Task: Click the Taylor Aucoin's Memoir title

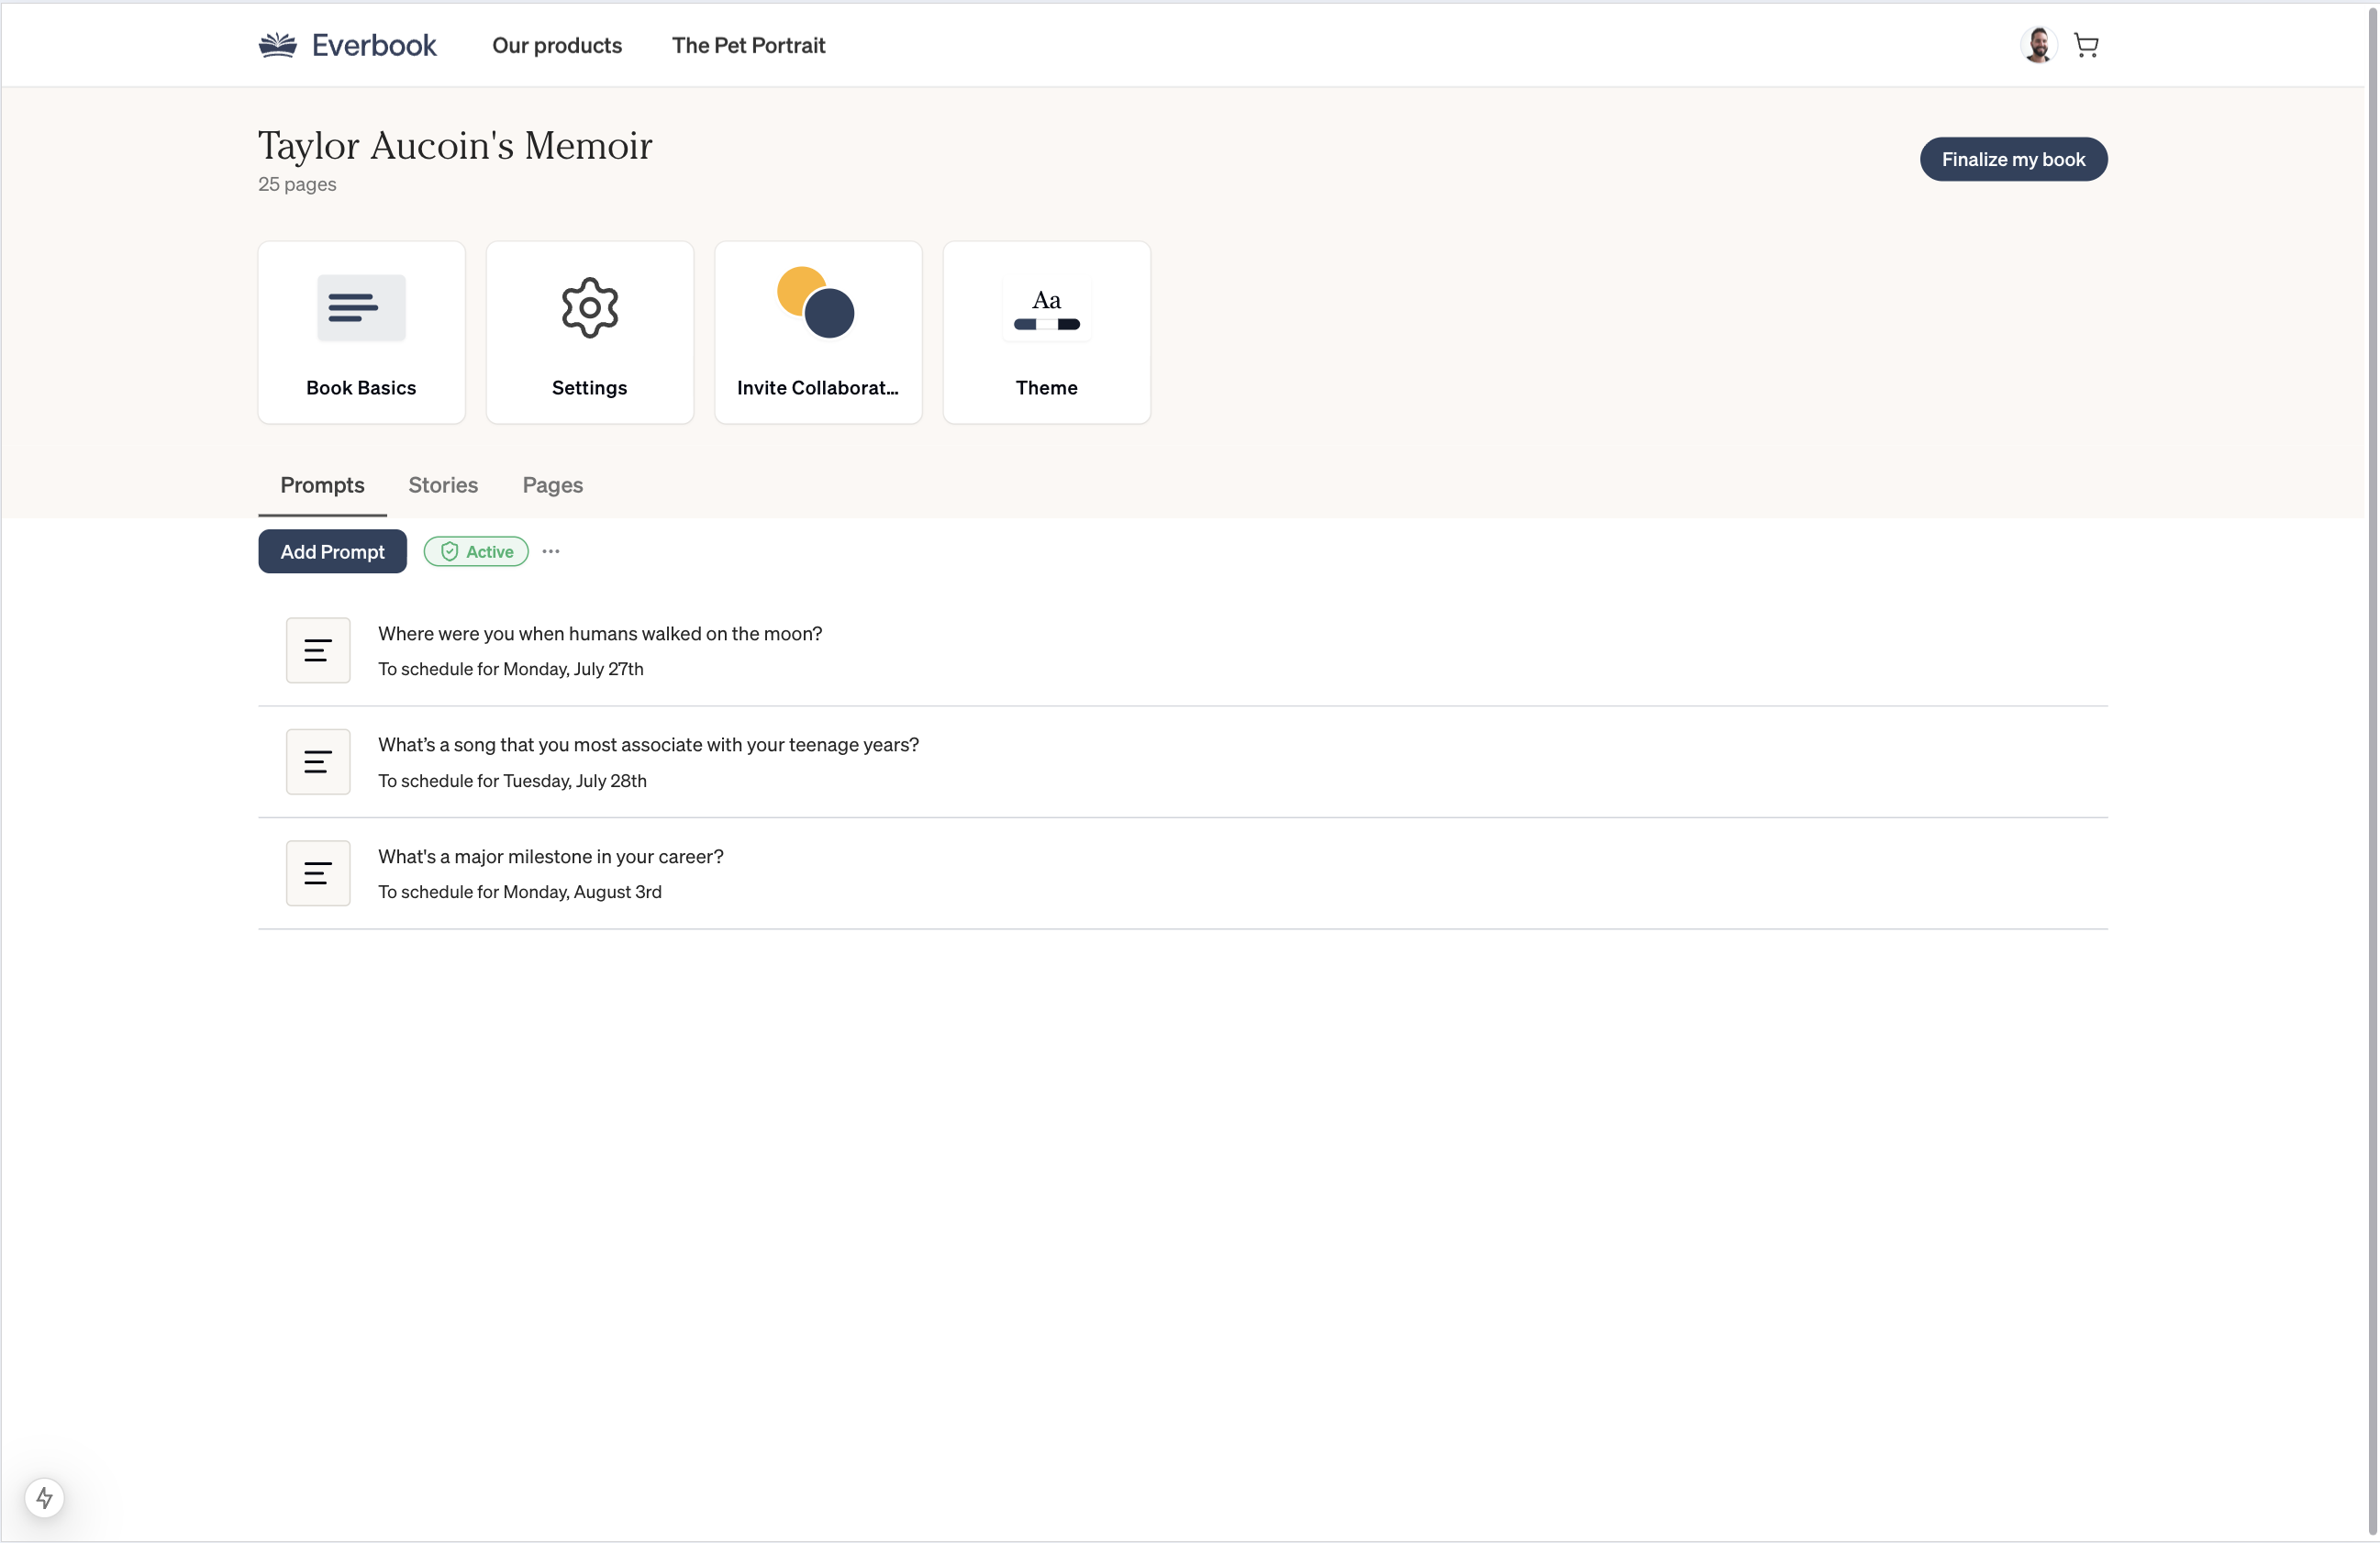Action: pyautogui.click(x=455, y=146)
